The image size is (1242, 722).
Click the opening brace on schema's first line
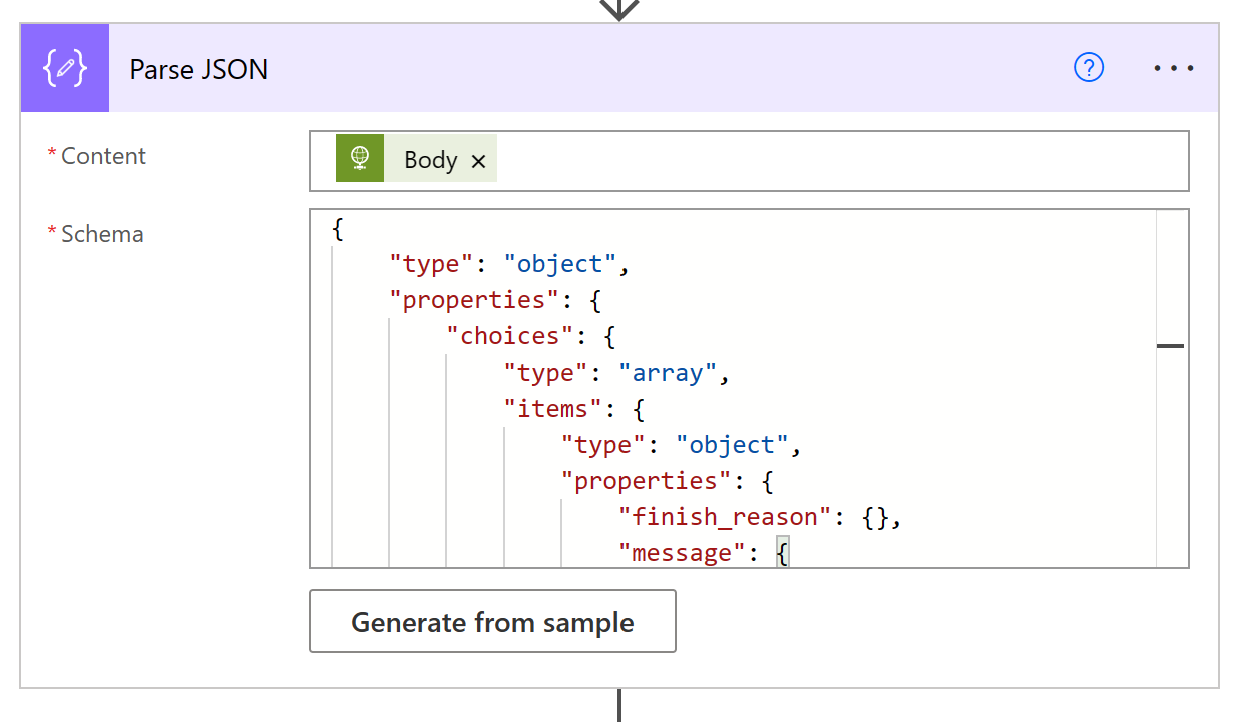[x=338, y=229]
